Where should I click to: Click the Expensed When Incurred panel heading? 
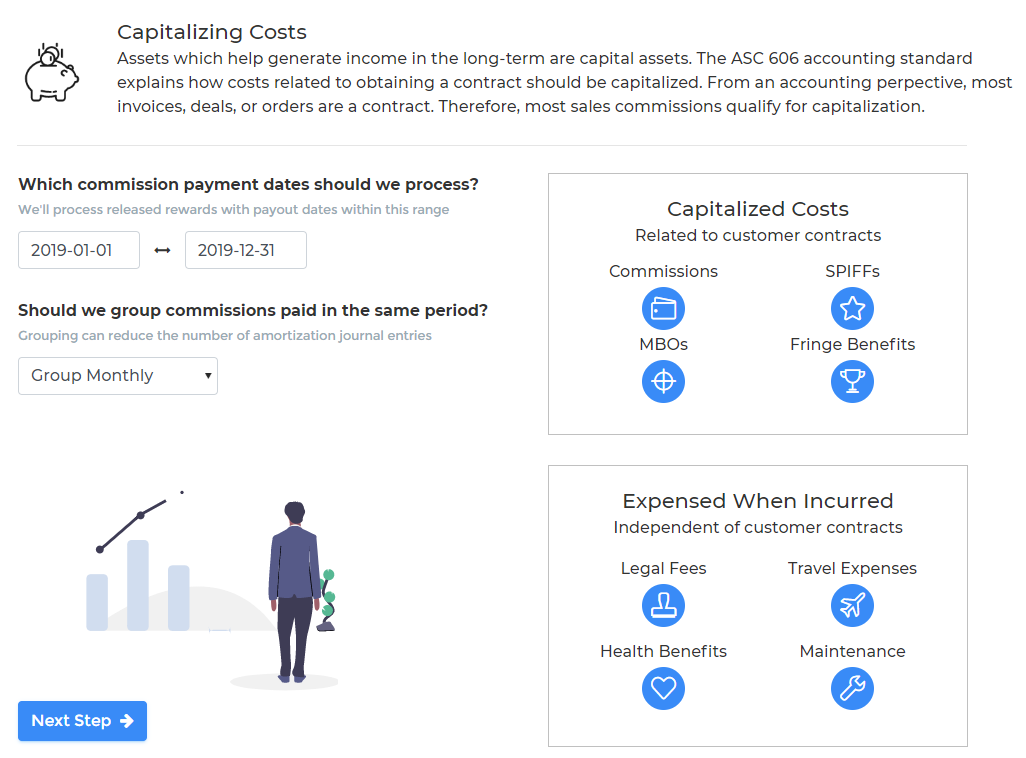(756, 501)
